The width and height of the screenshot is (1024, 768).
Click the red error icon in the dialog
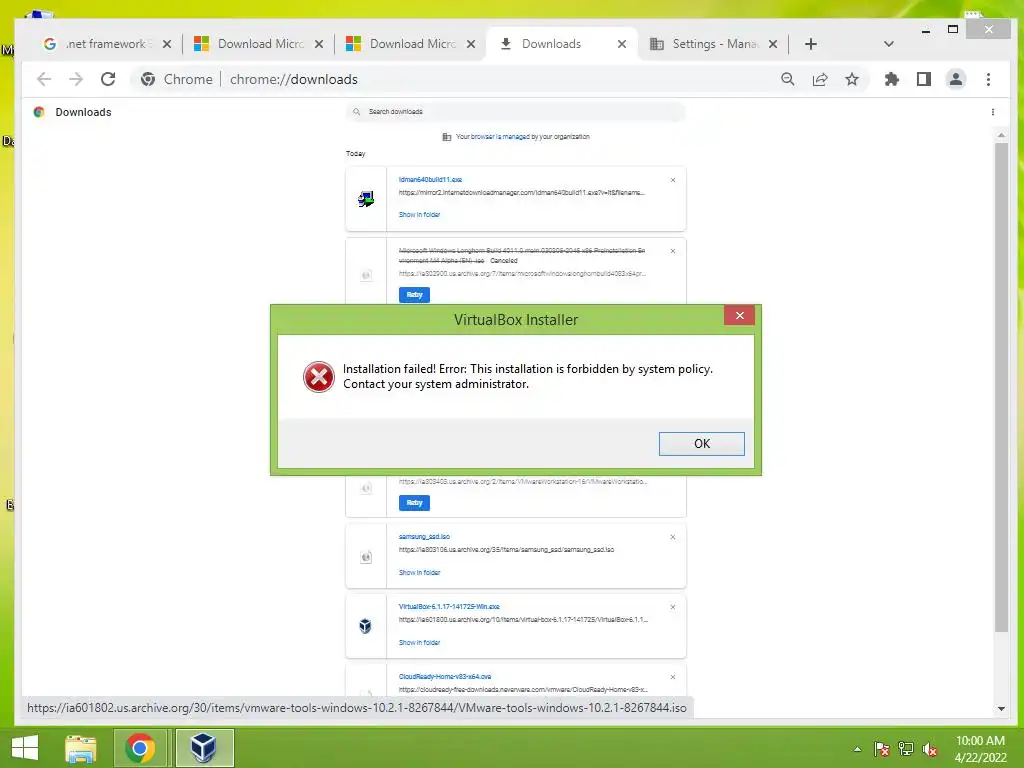[x=319, y=377]
